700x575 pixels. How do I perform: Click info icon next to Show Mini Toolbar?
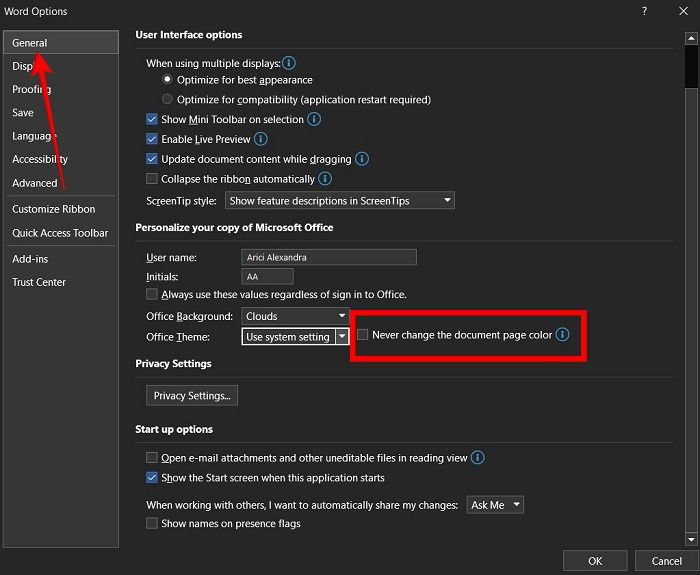314,119
